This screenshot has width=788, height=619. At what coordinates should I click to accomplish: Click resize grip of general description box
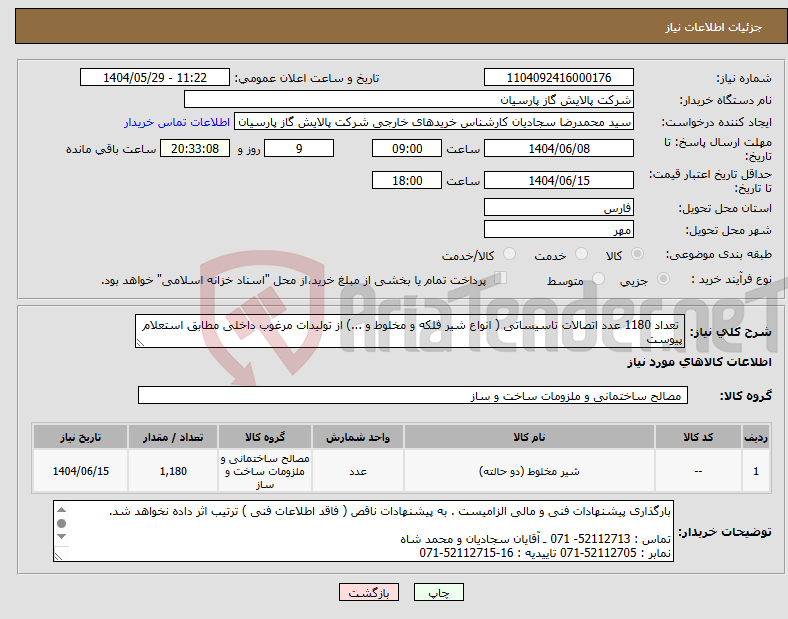coord(140,343)
